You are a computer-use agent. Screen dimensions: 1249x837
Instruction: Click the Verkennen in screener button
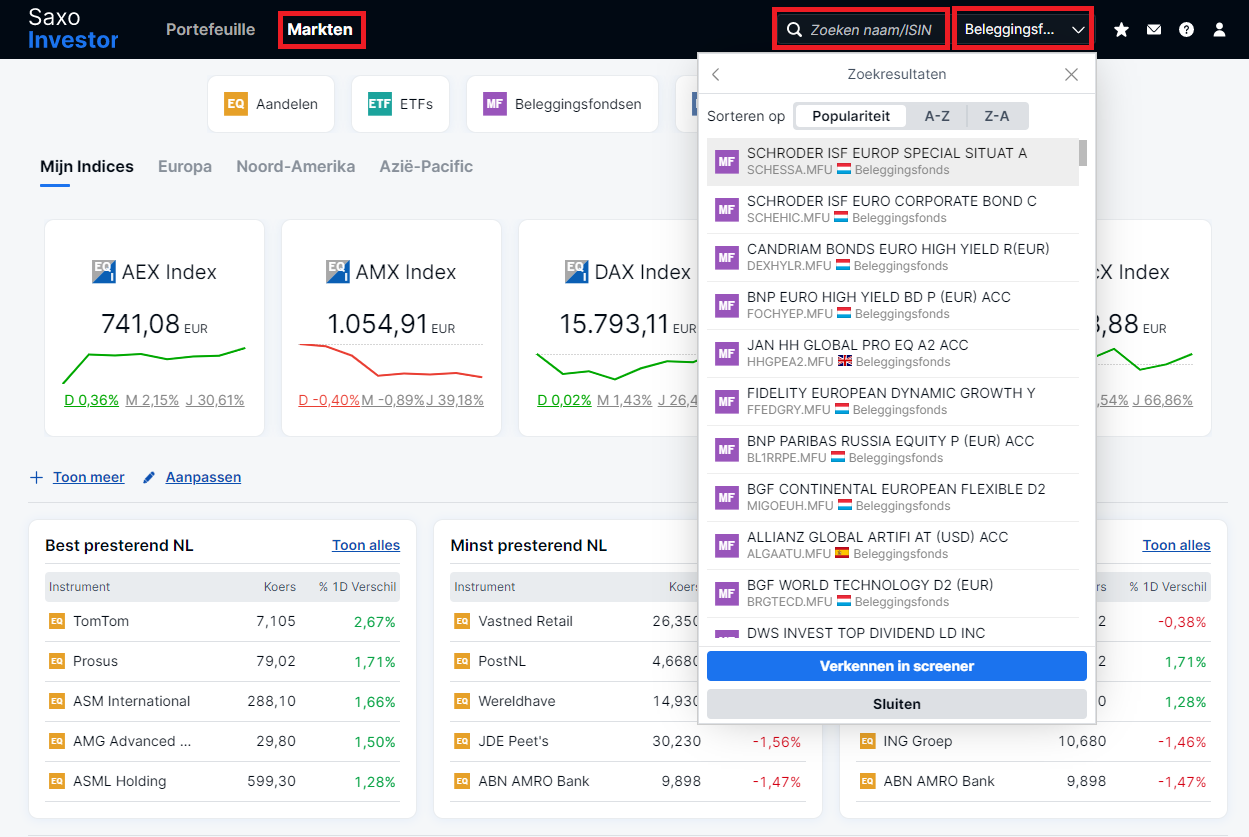(x=897, y=666)
